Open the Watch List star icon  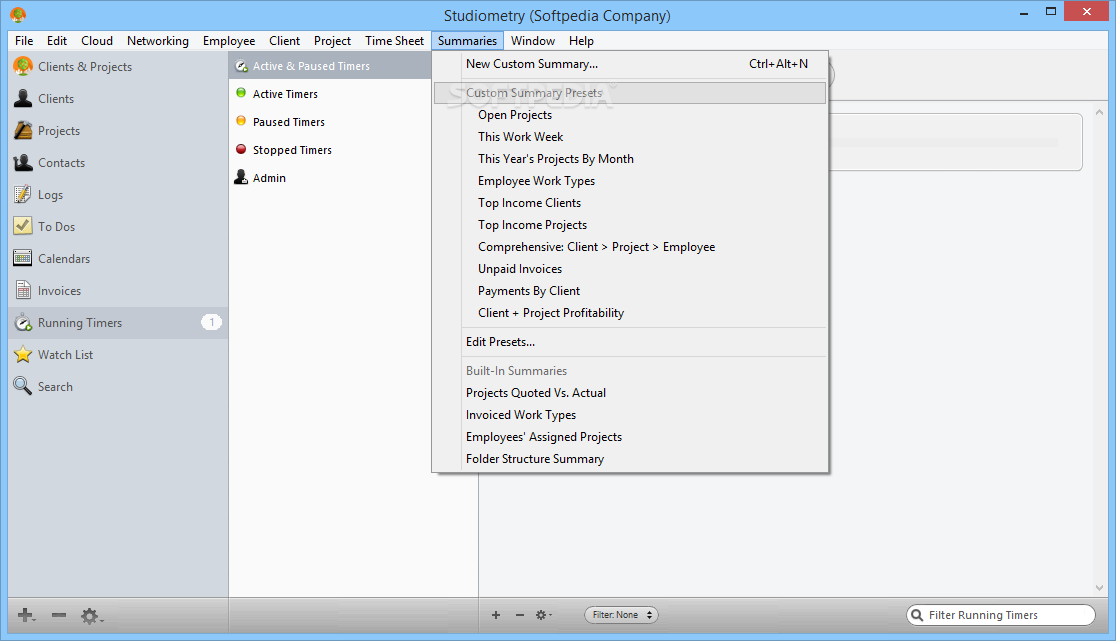pos(23,354)
